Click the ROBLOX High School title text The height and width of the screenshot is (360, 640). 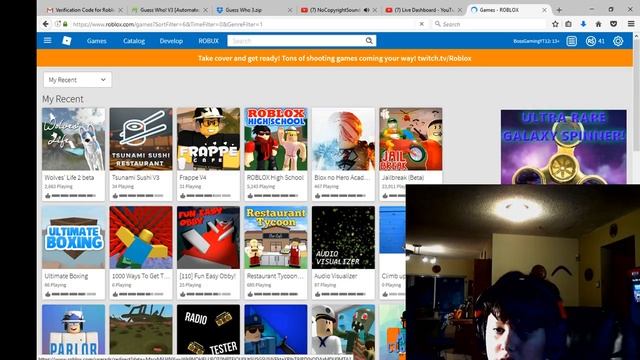pyautogui.click(x=276, y=178)
